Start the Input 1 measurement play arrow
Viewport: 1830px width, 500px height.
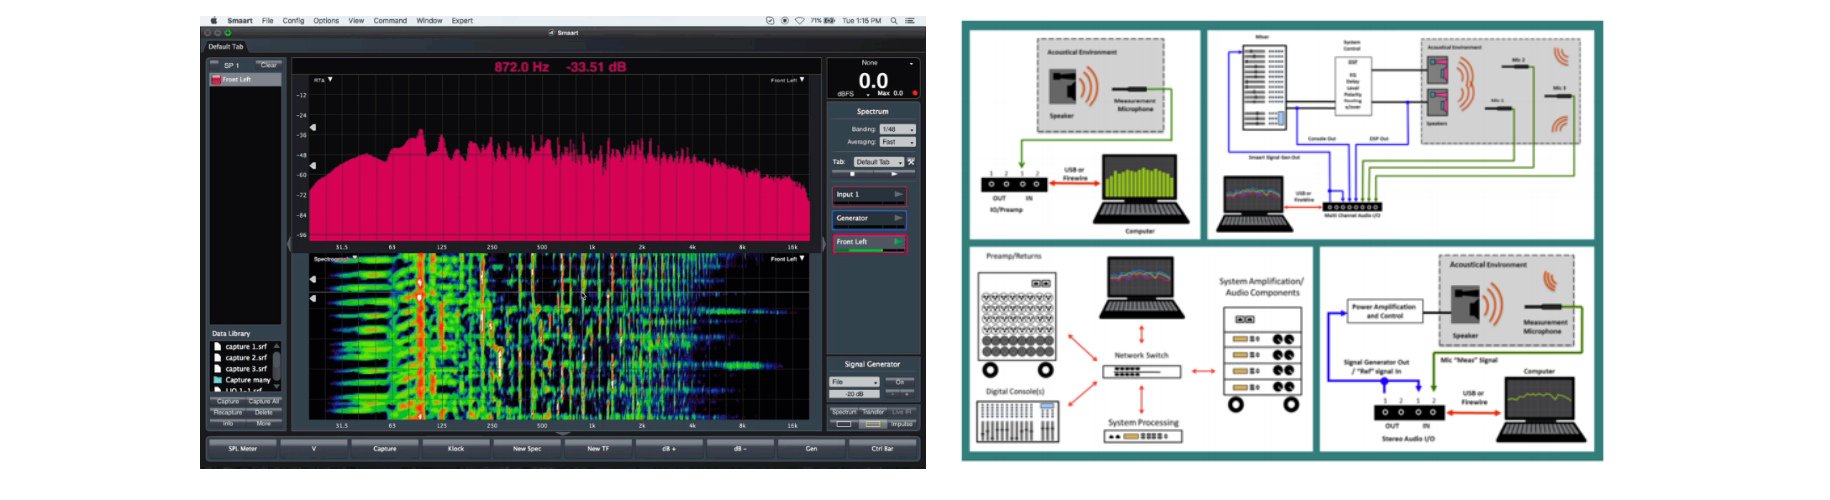(898, 194)
